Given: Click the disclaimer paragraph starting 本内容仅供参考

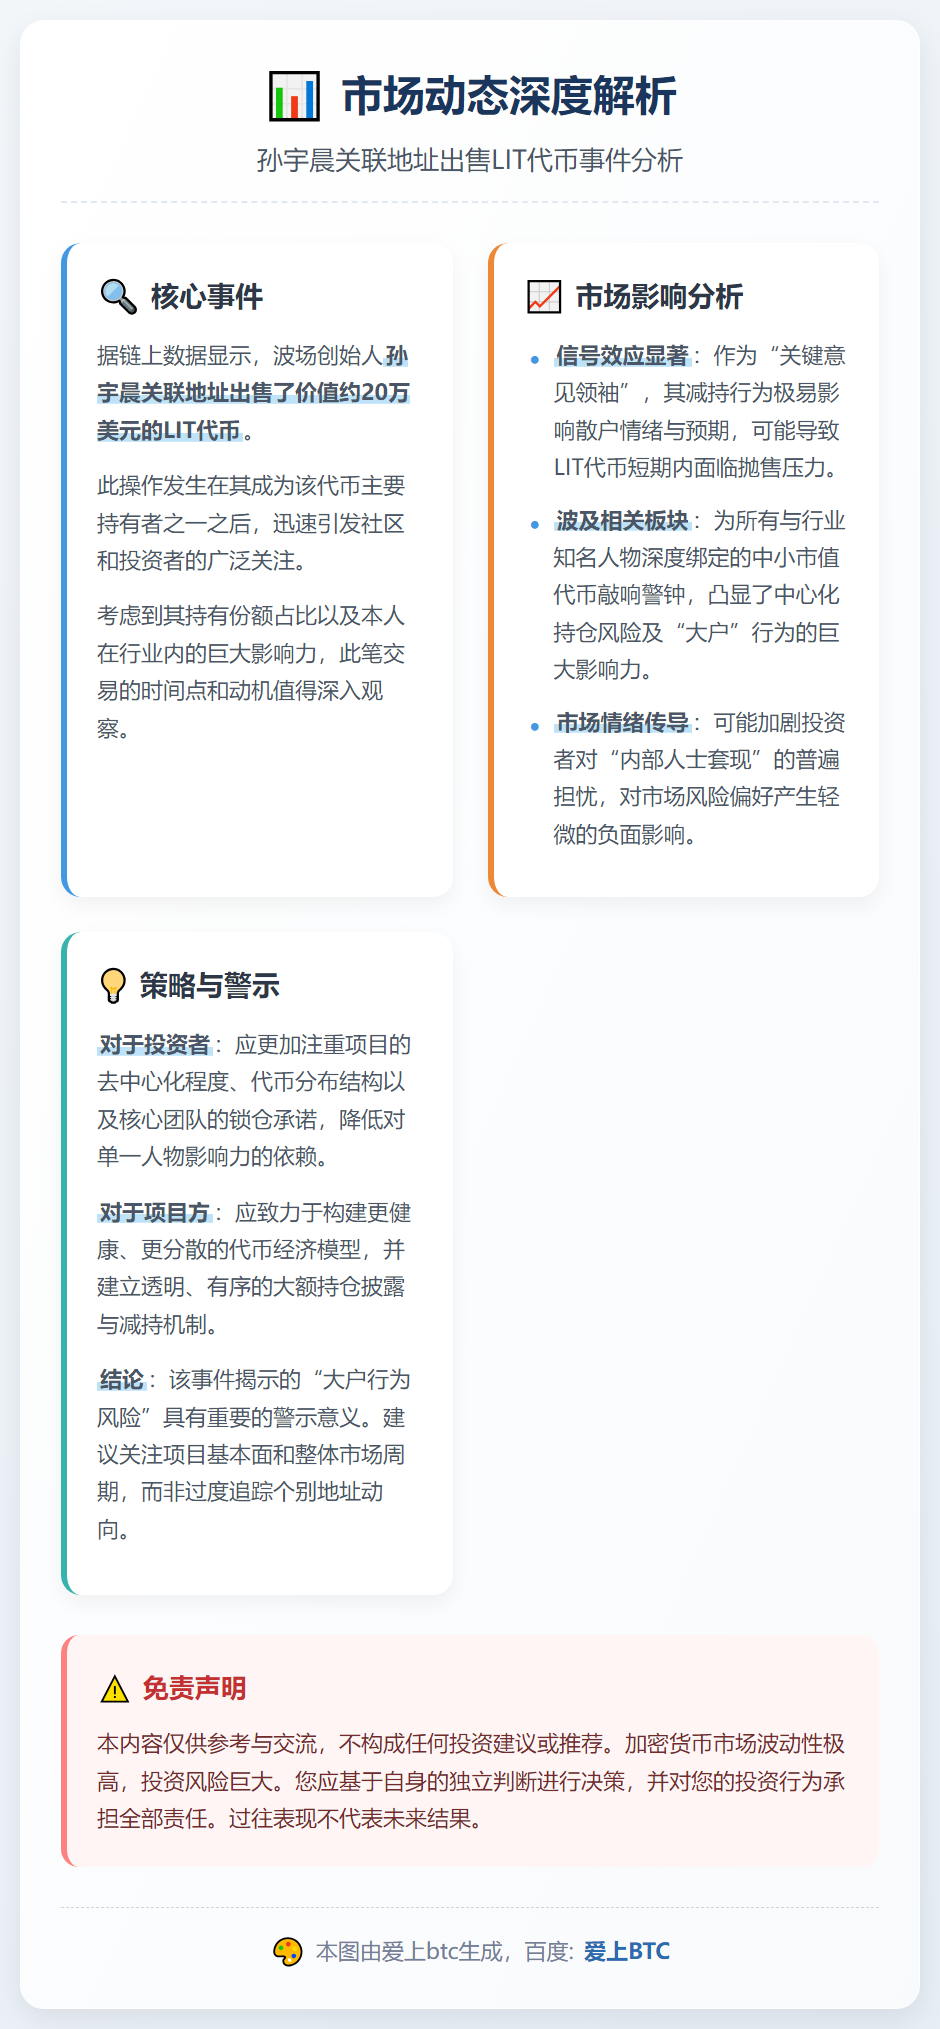Looking at the screenshot, I should [471, 1781].
